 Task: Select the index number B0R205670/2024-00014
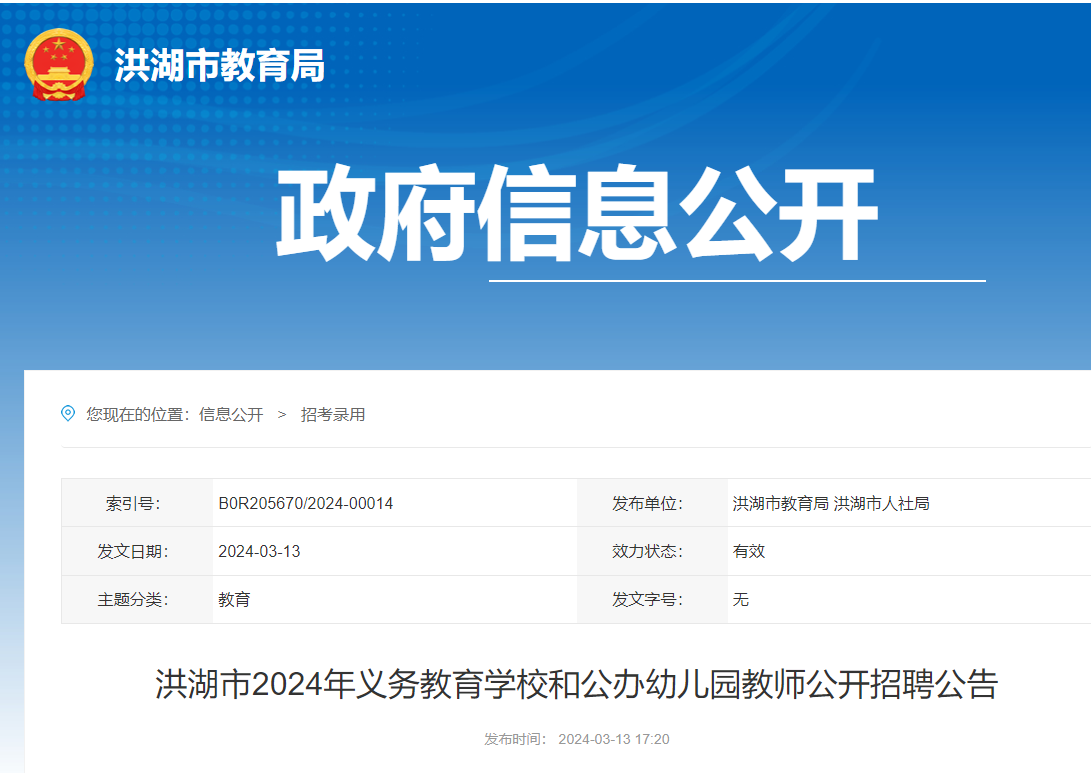pos(306,504)
